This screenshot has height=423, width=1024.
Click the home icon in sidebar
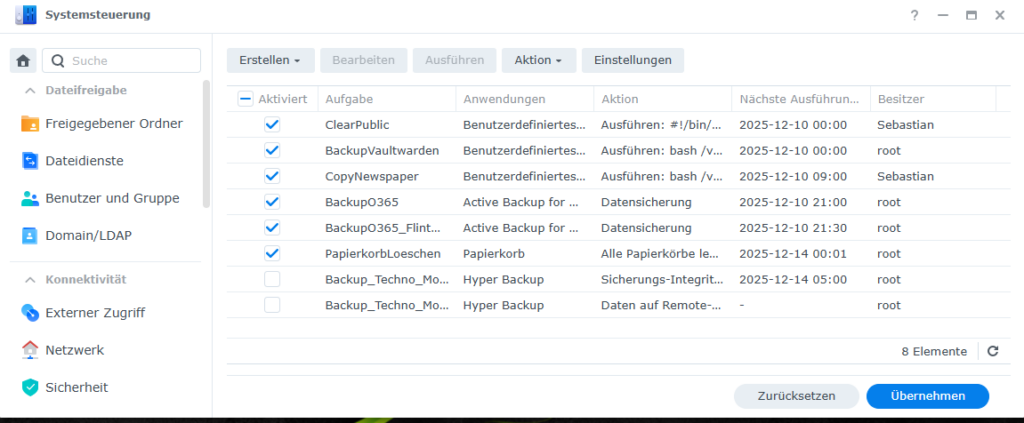pos(23,61)
